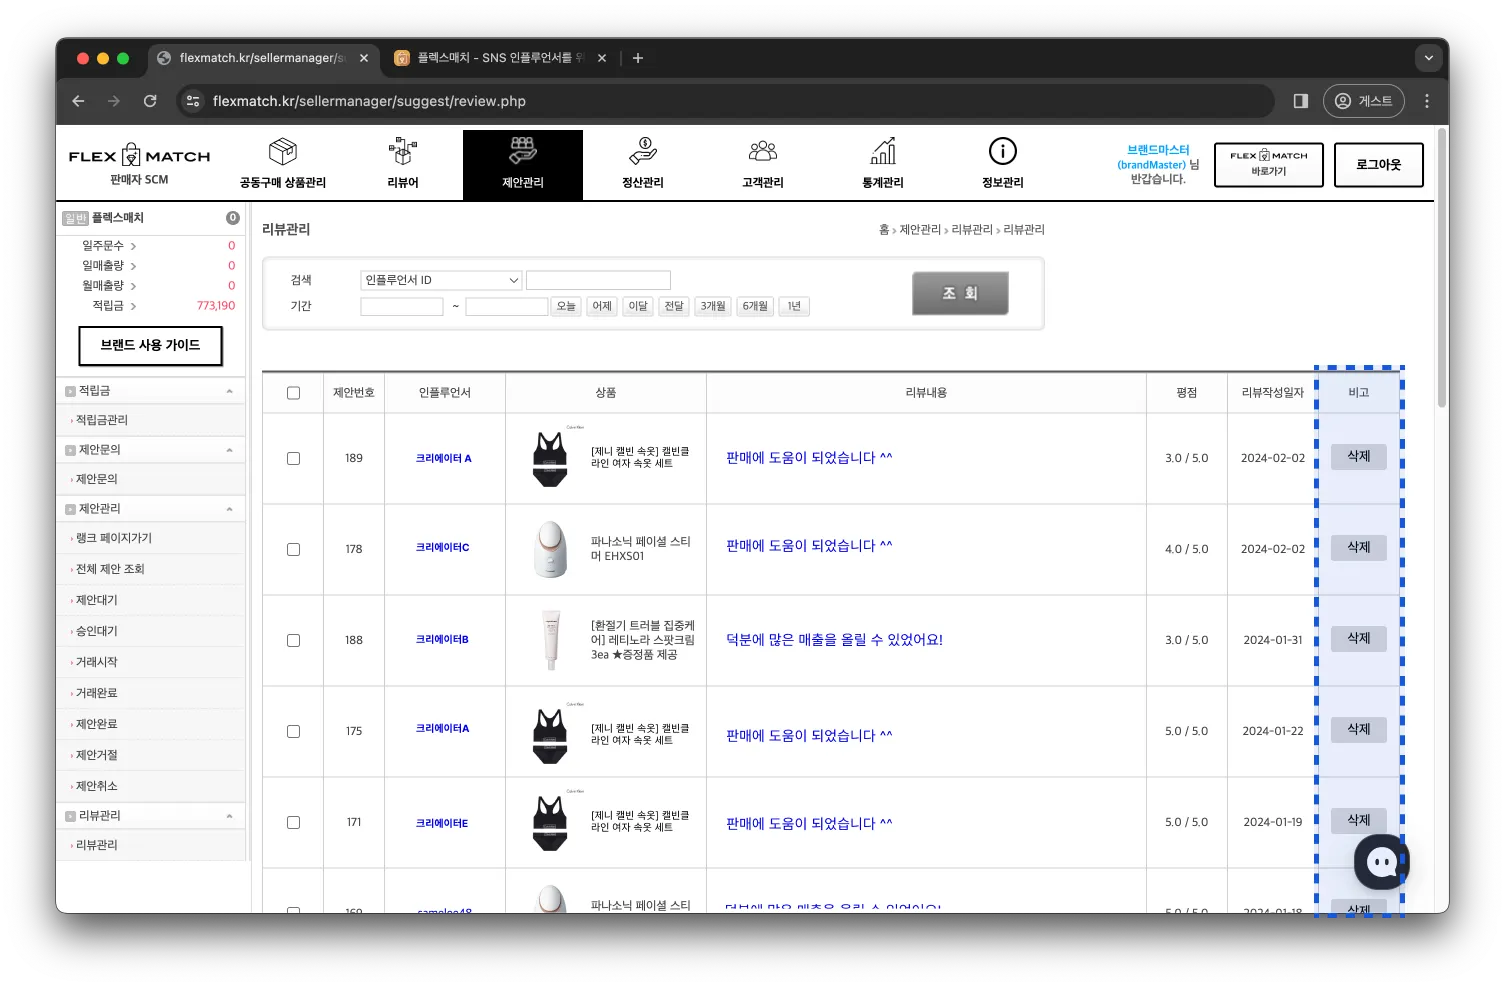Viewport: 1505px width, 987px height.
Task: Reload the current page
Action: point(150,101)
